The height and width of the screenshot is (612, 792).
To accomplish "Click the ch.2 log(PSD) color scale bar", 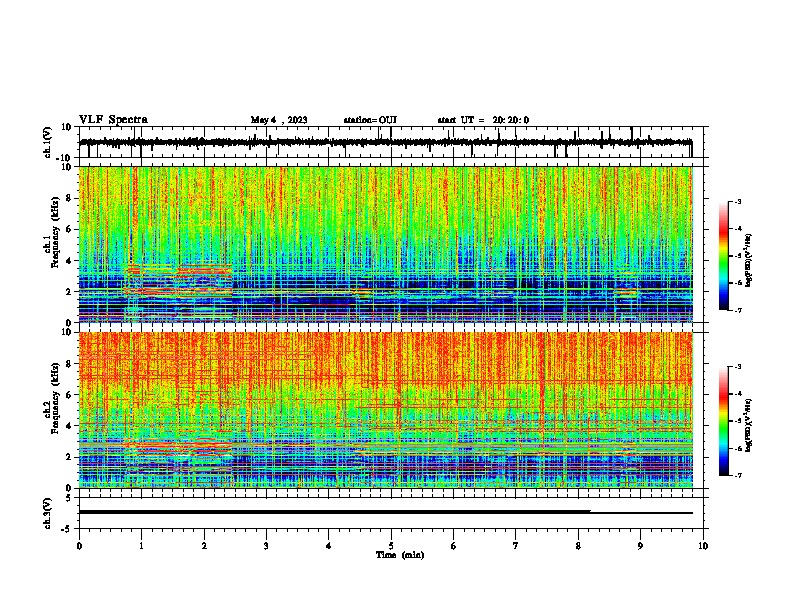I will (x=723, y=421).
